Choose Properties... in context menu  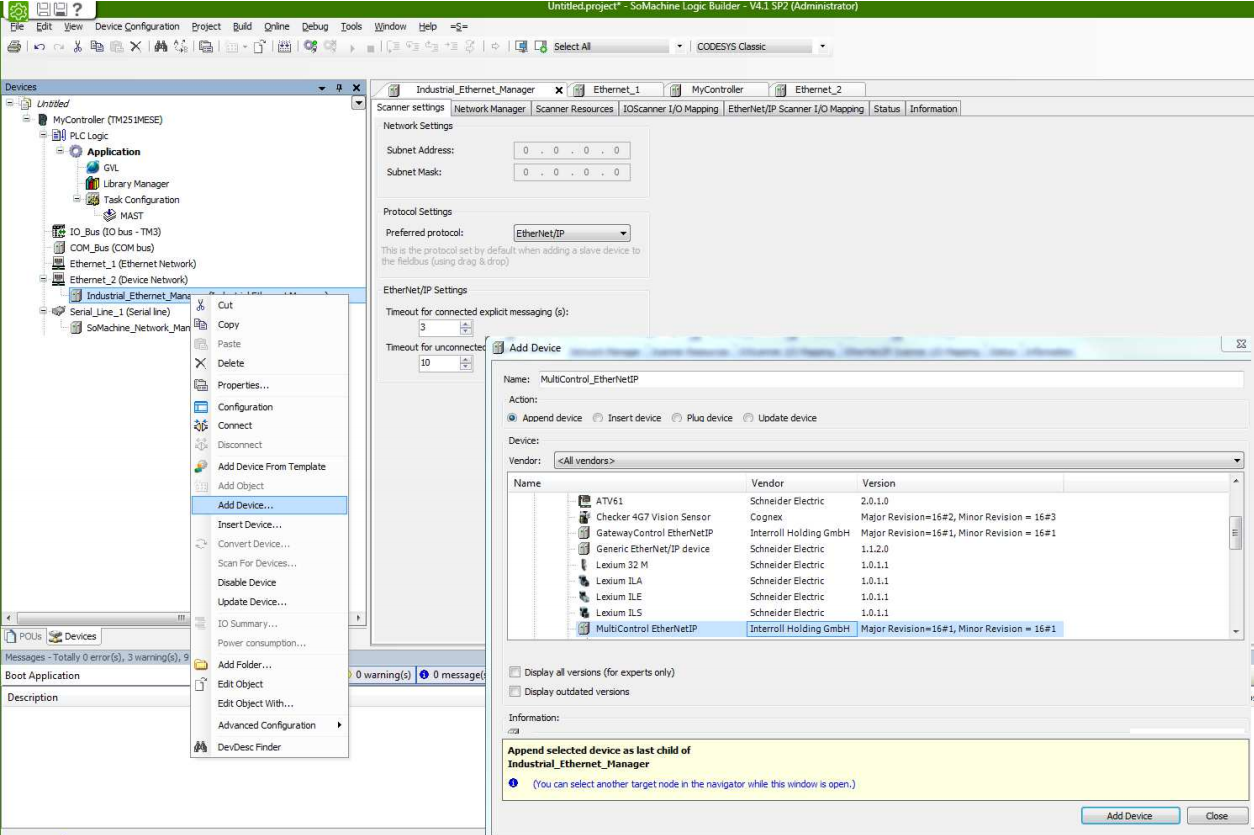269,386
